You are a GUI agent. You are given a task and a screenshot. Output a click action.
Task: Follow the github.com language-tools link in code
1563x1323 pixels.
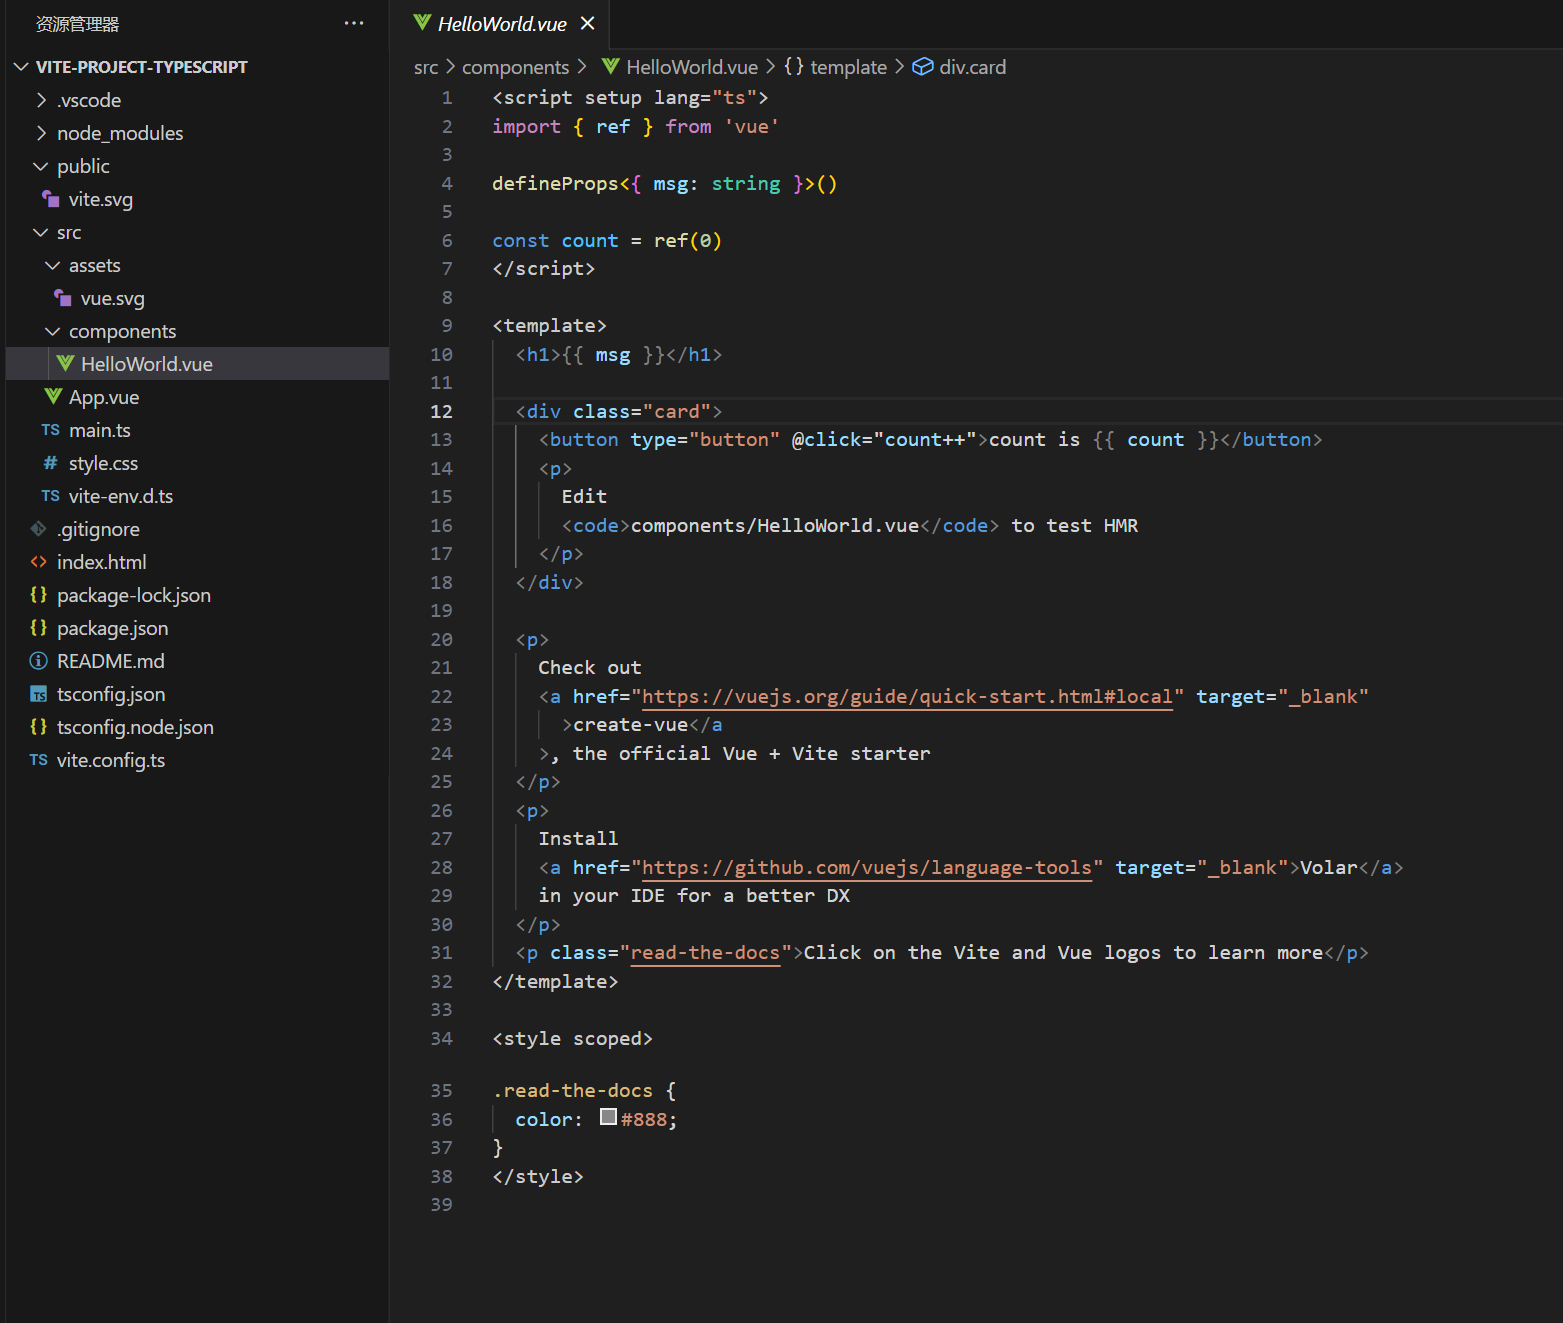click(866, 868)
